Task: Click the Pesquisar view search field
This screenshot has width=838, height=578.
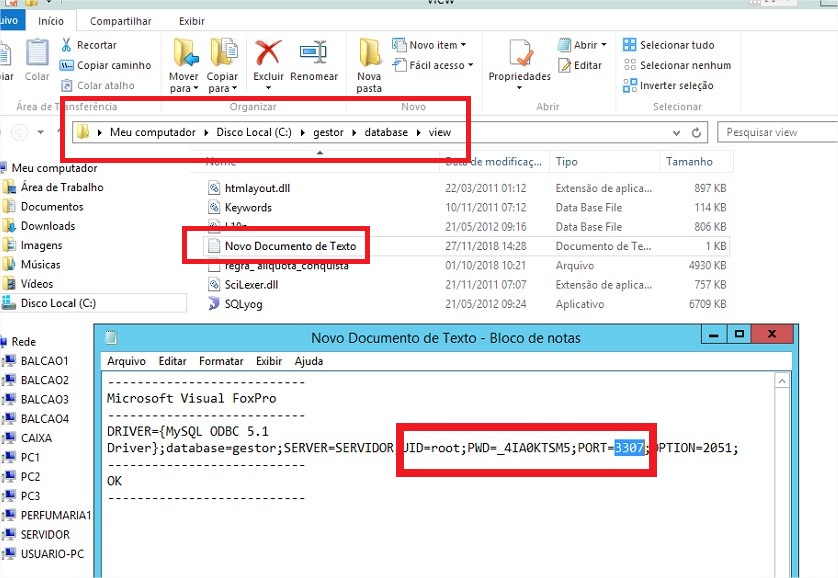Action: (770, 132)
